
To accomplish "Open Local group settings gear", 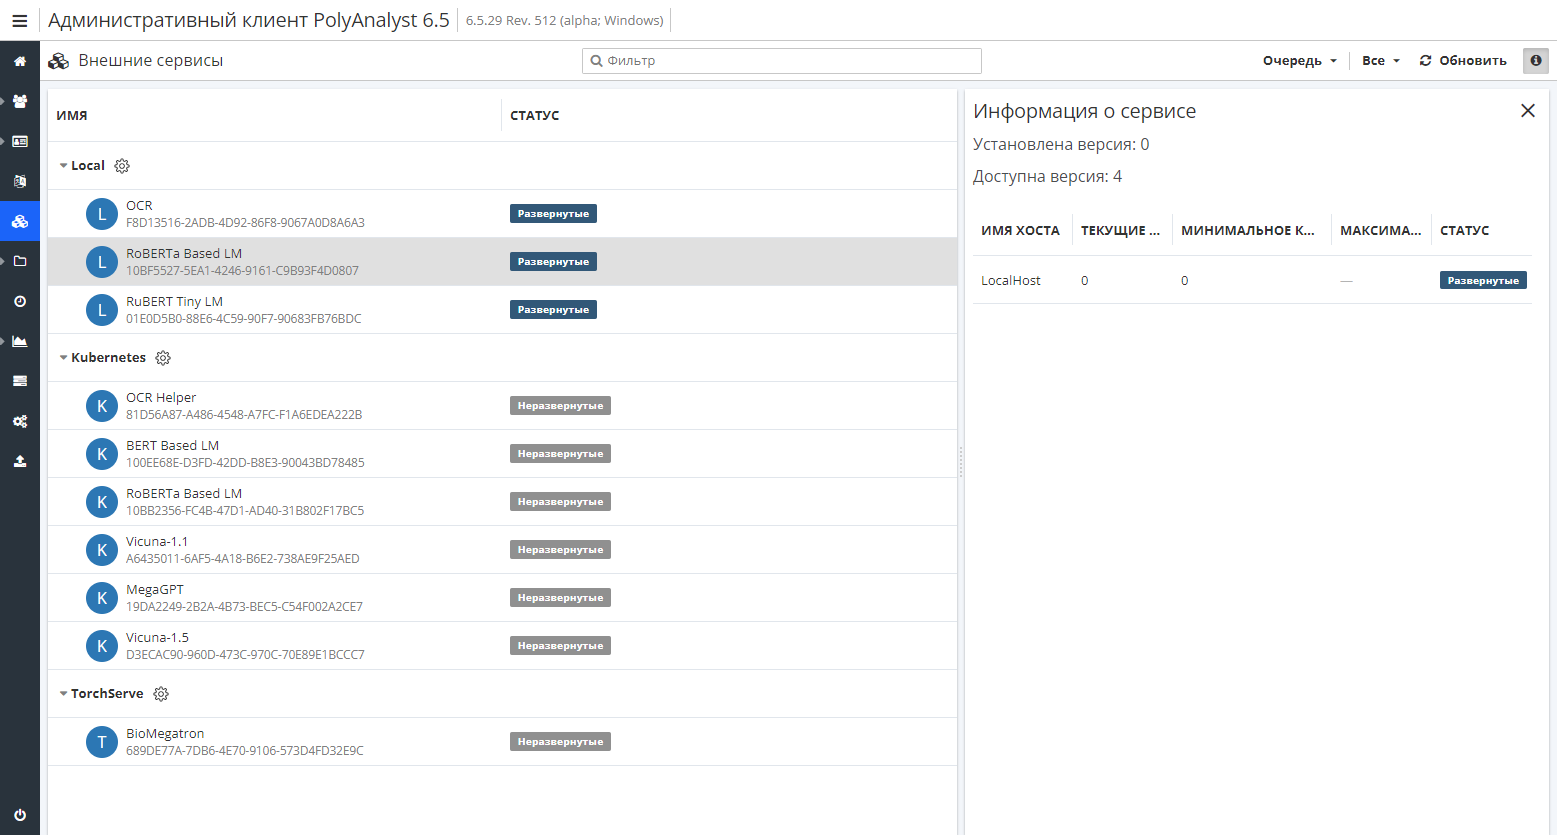I will (122, 166).
